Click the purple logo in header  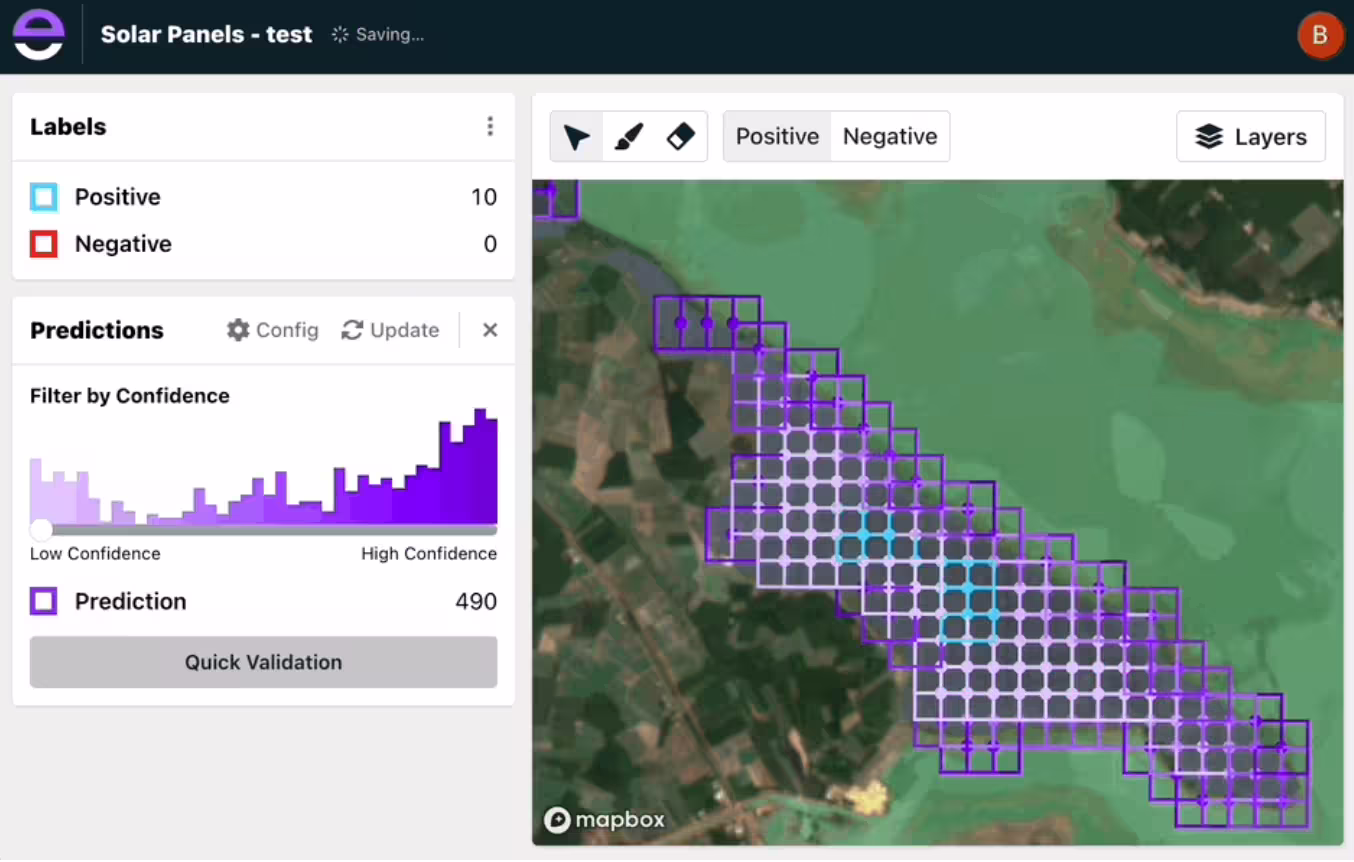(x=39, y=36)
